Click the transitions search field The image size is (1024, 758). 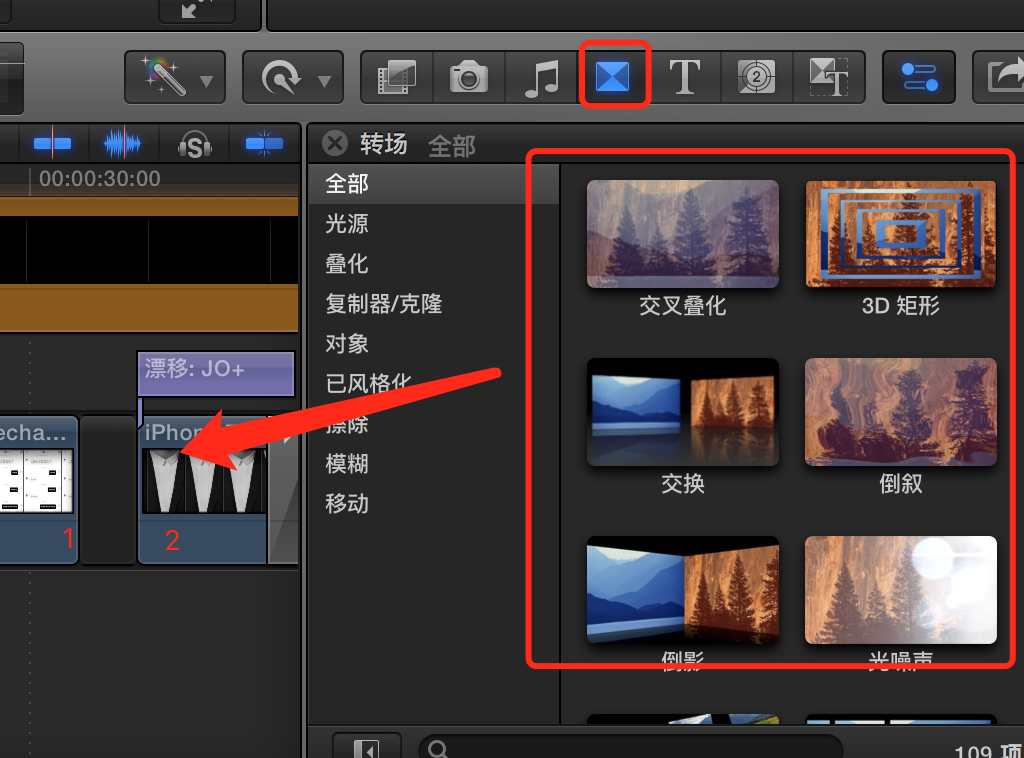pos(630,748)
